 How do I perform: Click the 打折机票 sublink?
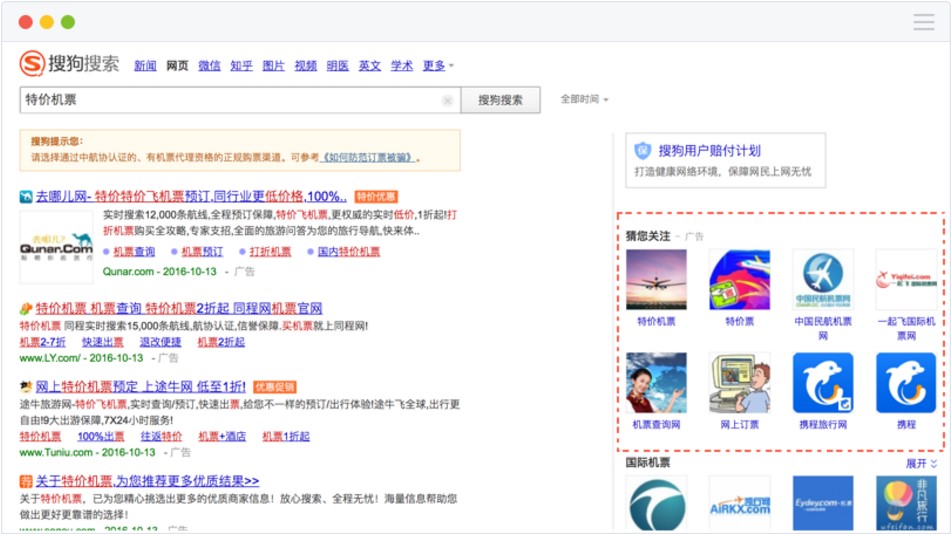click(x=270, y=252)
